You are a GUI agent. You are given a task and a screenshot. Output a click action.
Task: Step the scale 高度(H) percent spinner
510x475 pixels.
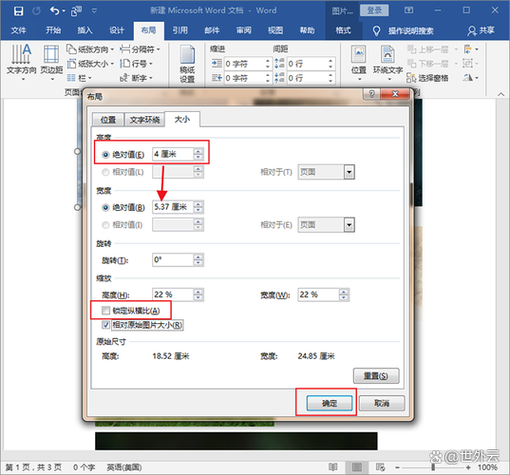tap(198, 295)
